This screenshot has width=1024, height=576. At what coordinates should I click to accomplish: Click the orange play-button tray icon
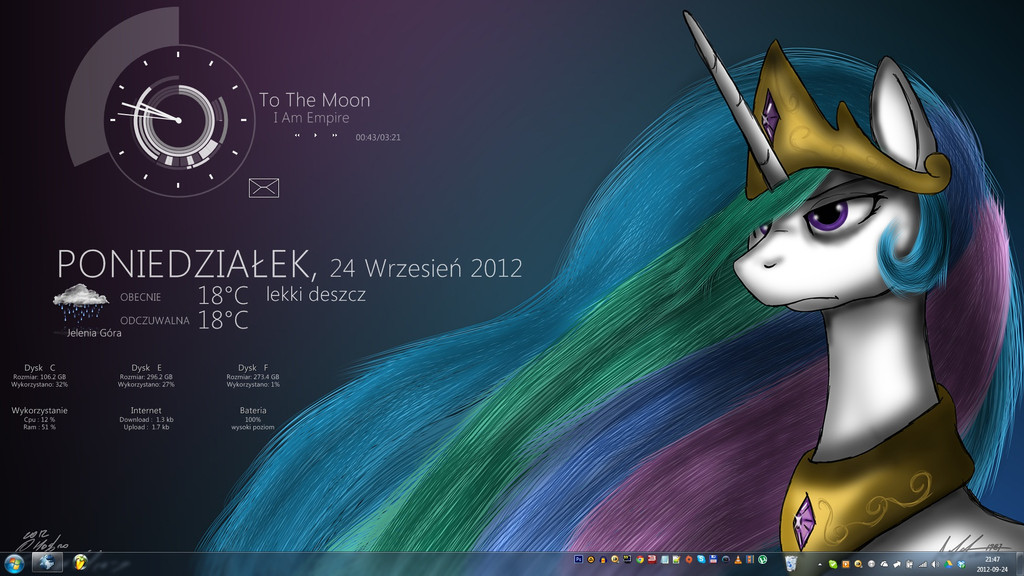click(846, 564)
